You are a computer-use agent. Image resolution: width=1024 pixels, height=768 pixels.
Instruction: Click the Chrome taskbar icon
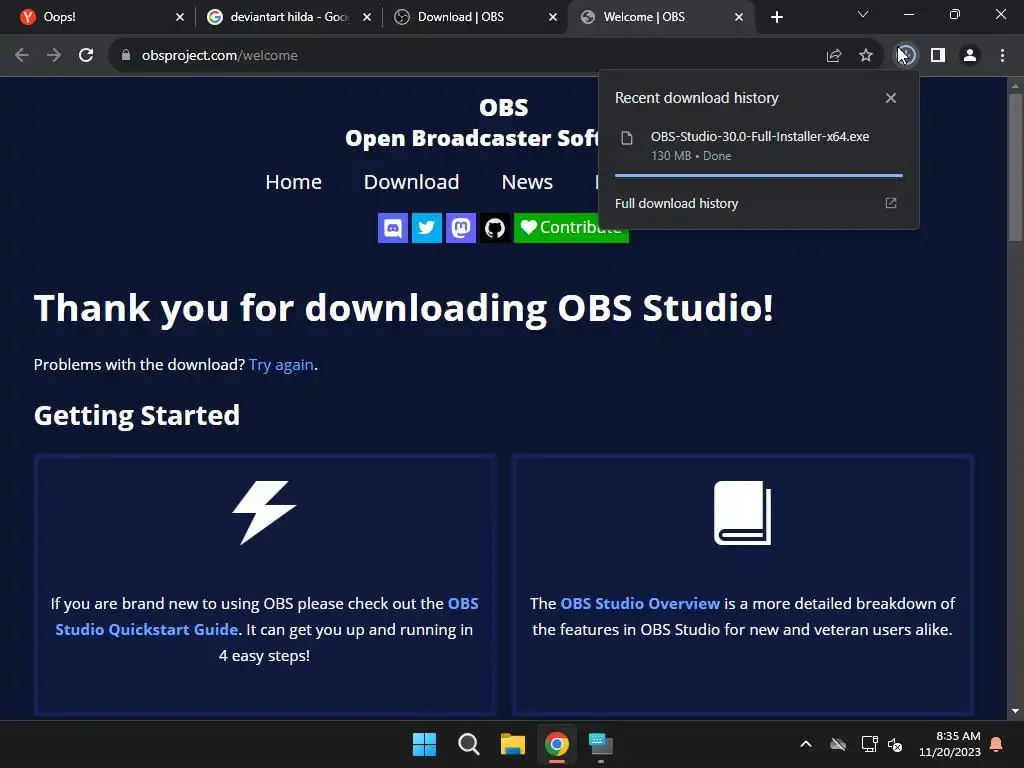[x=556, y=744]
